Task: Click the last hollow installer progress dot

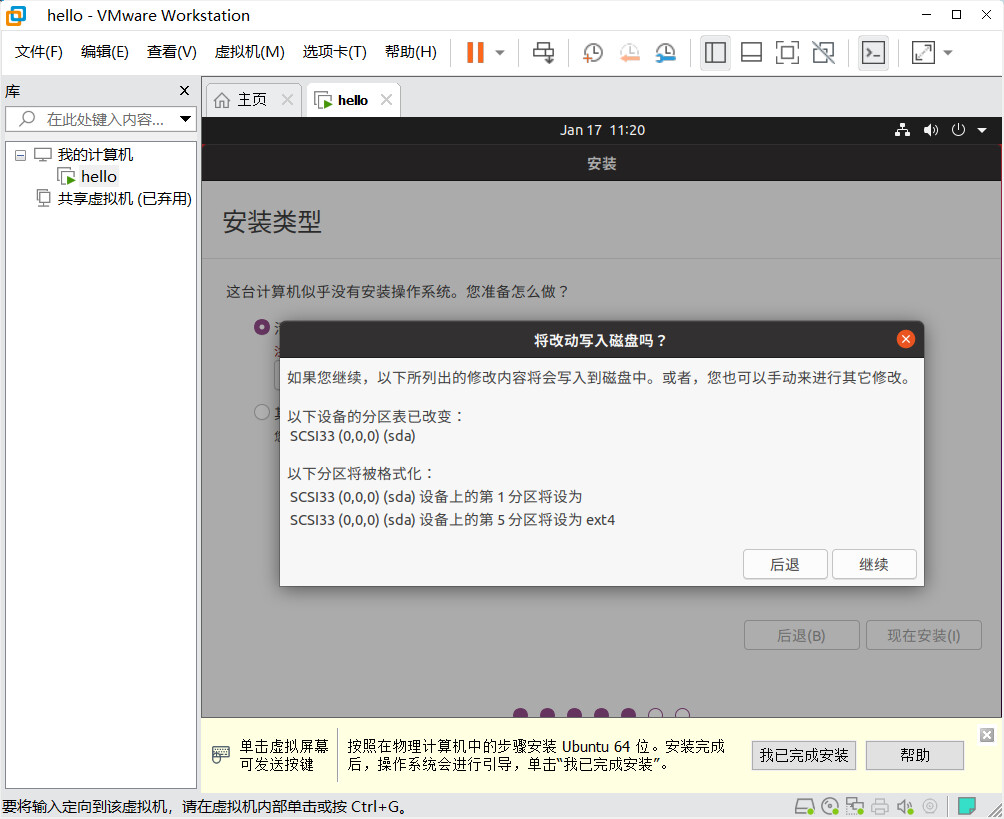Action: (683, 713)
